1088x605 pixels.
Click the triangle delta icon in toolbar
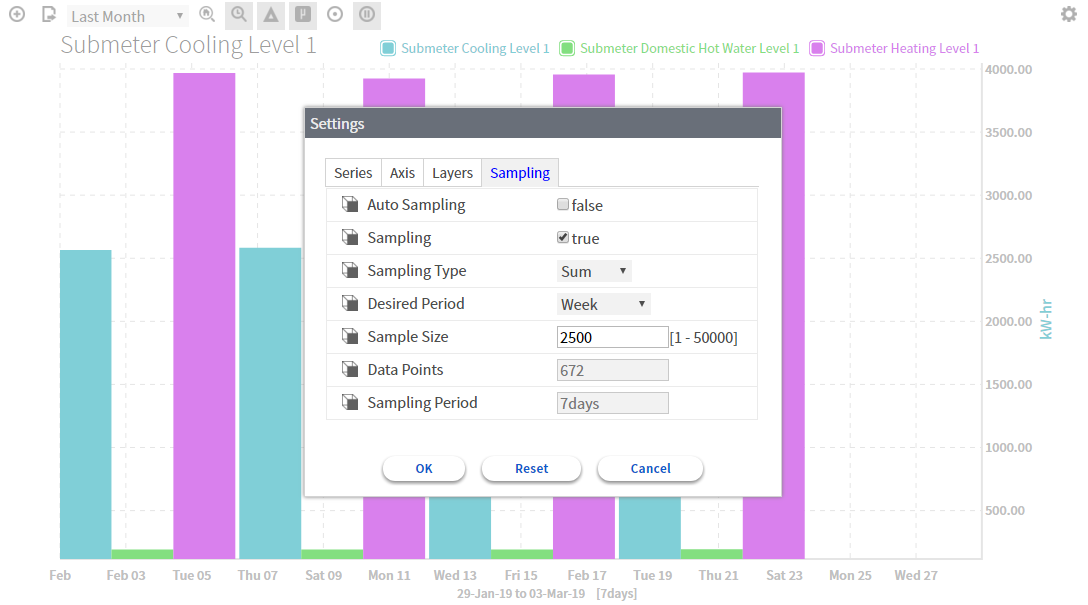coord(270,15)
